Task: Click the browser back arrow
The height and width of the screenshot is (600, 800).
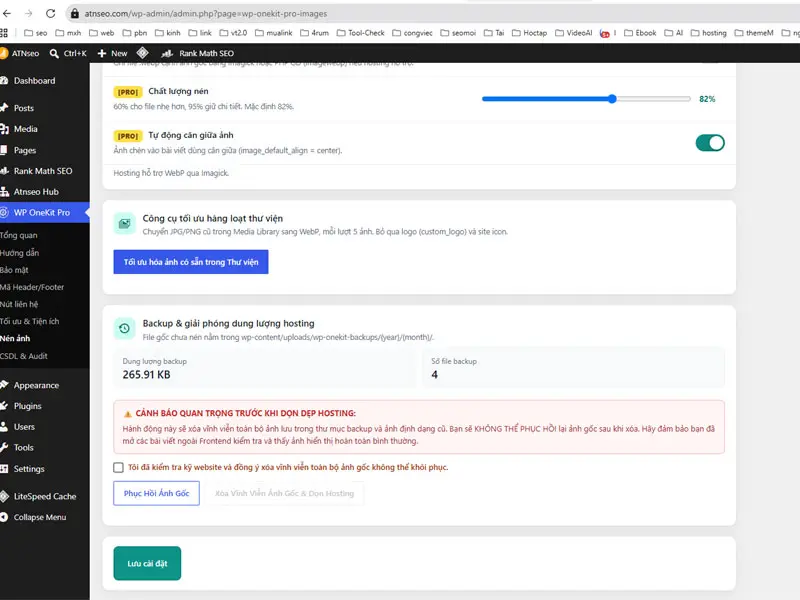Action: pos(7,13)
